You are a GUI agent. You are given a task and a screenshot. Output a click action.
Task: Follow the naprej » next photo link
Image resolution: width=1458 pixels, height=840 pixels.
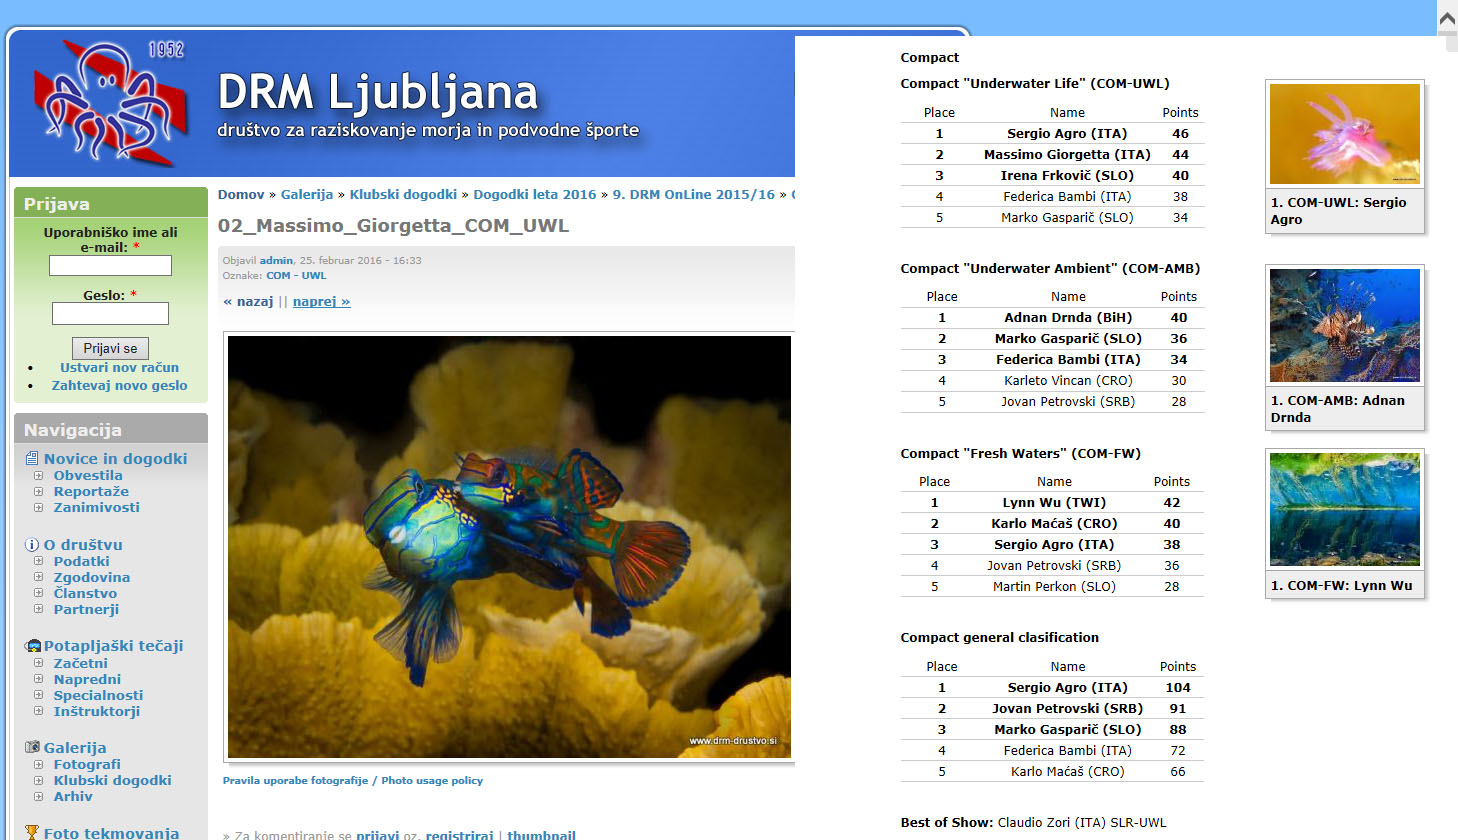(321, 301)
